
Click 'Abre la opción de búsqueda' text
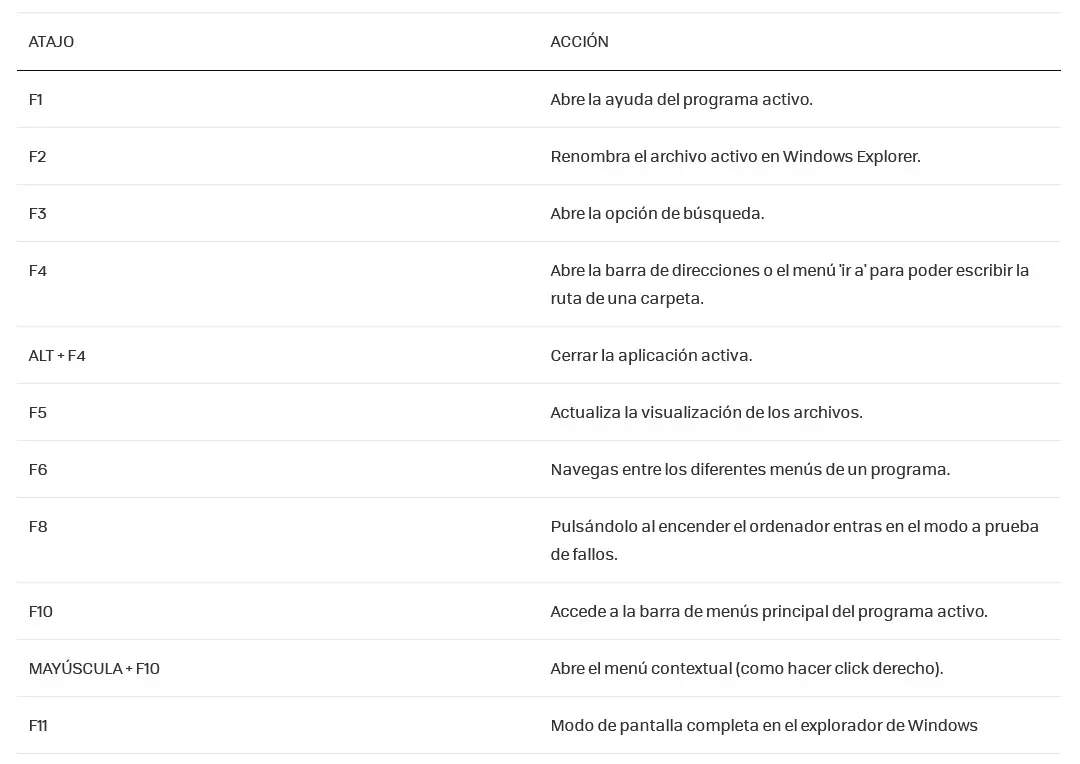[x=657, y=213]
